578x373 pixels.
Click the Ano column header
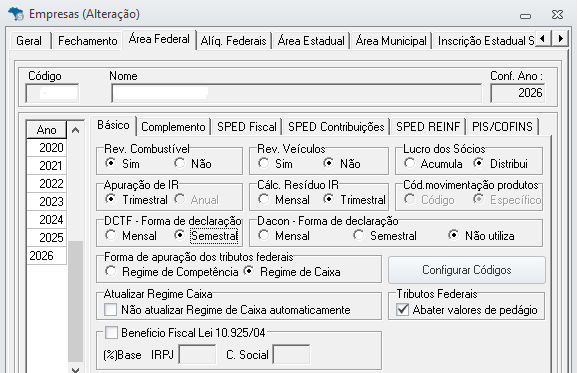click(46, 130)
